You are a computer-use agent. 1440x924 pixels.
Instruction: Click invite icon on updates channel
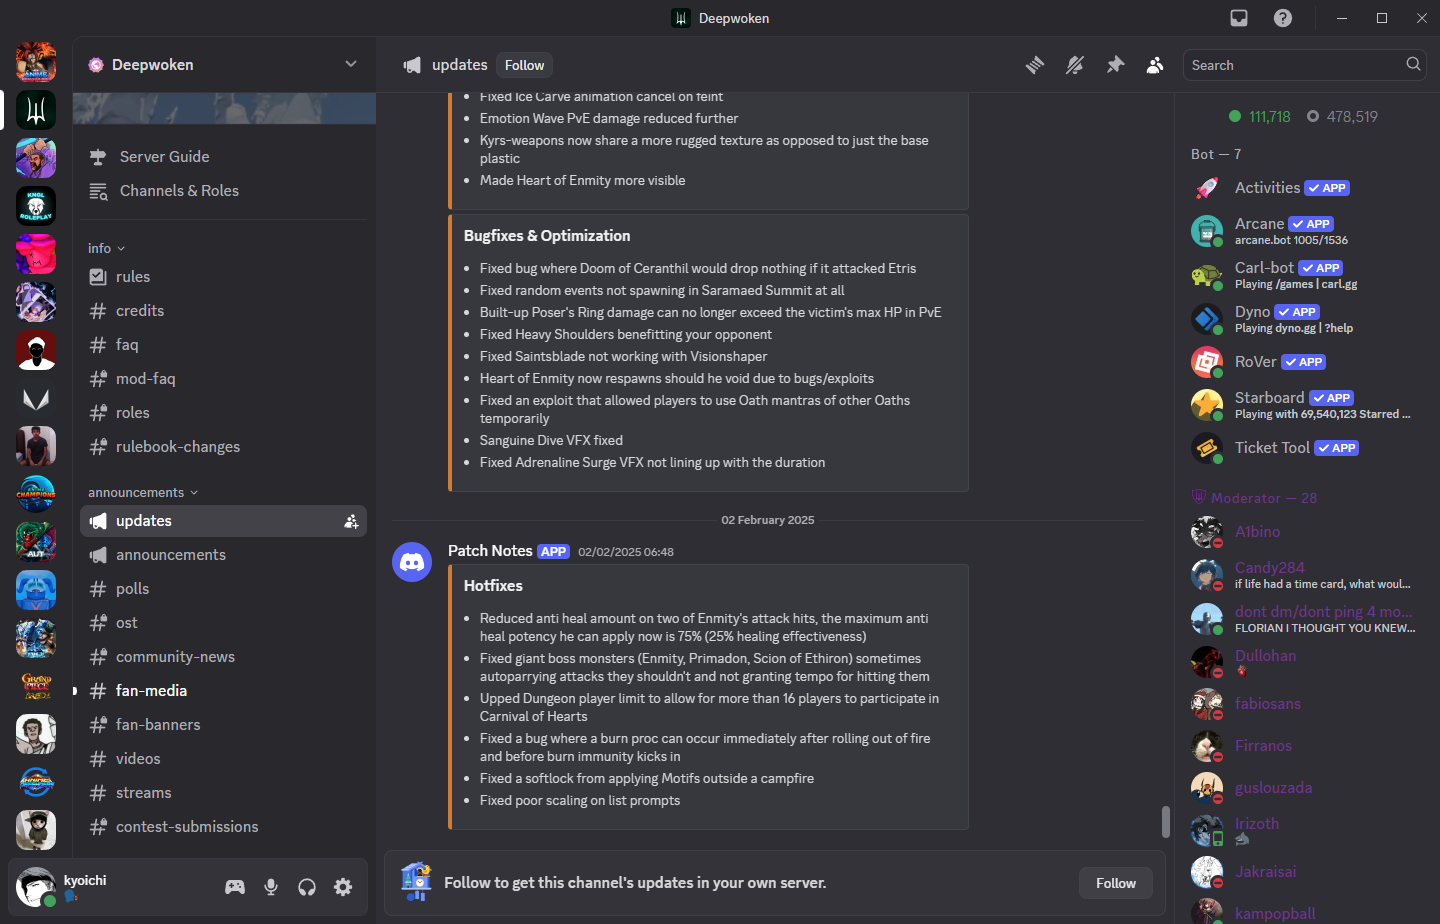coord(351,521)
